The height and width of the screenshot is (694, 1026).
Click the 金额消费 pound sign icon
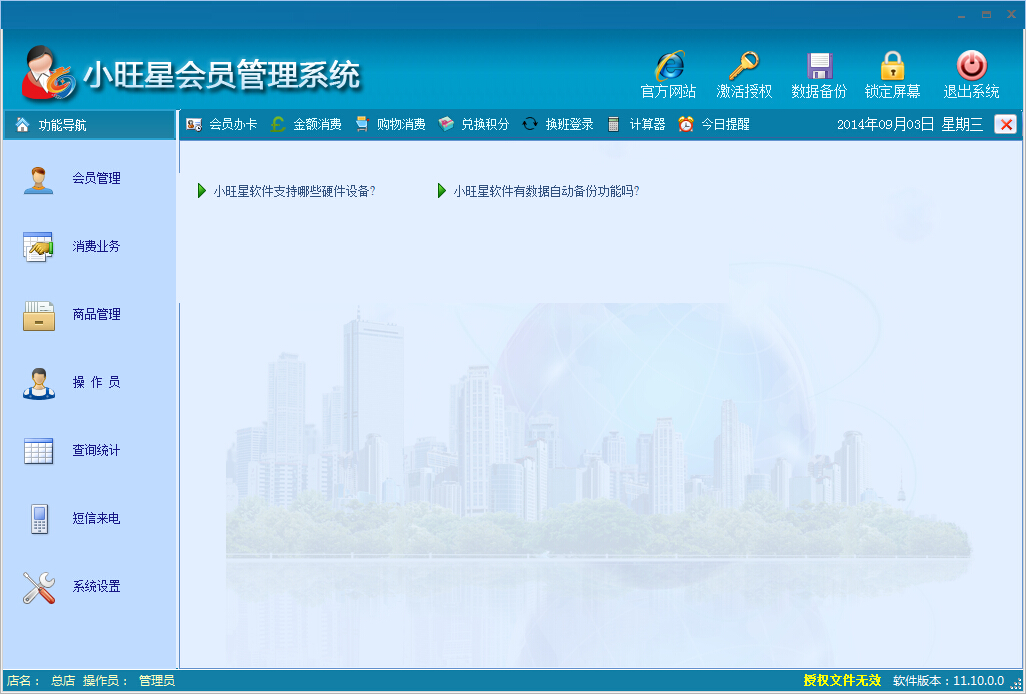pos(277,124)
